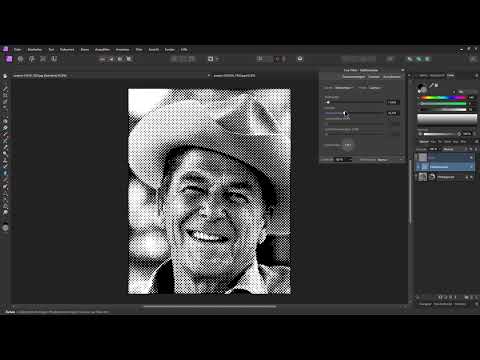This screenshot has width=480, height=360.
Task: Adjust the Kontrast slider in the halftone dialog
Action: 354,113
